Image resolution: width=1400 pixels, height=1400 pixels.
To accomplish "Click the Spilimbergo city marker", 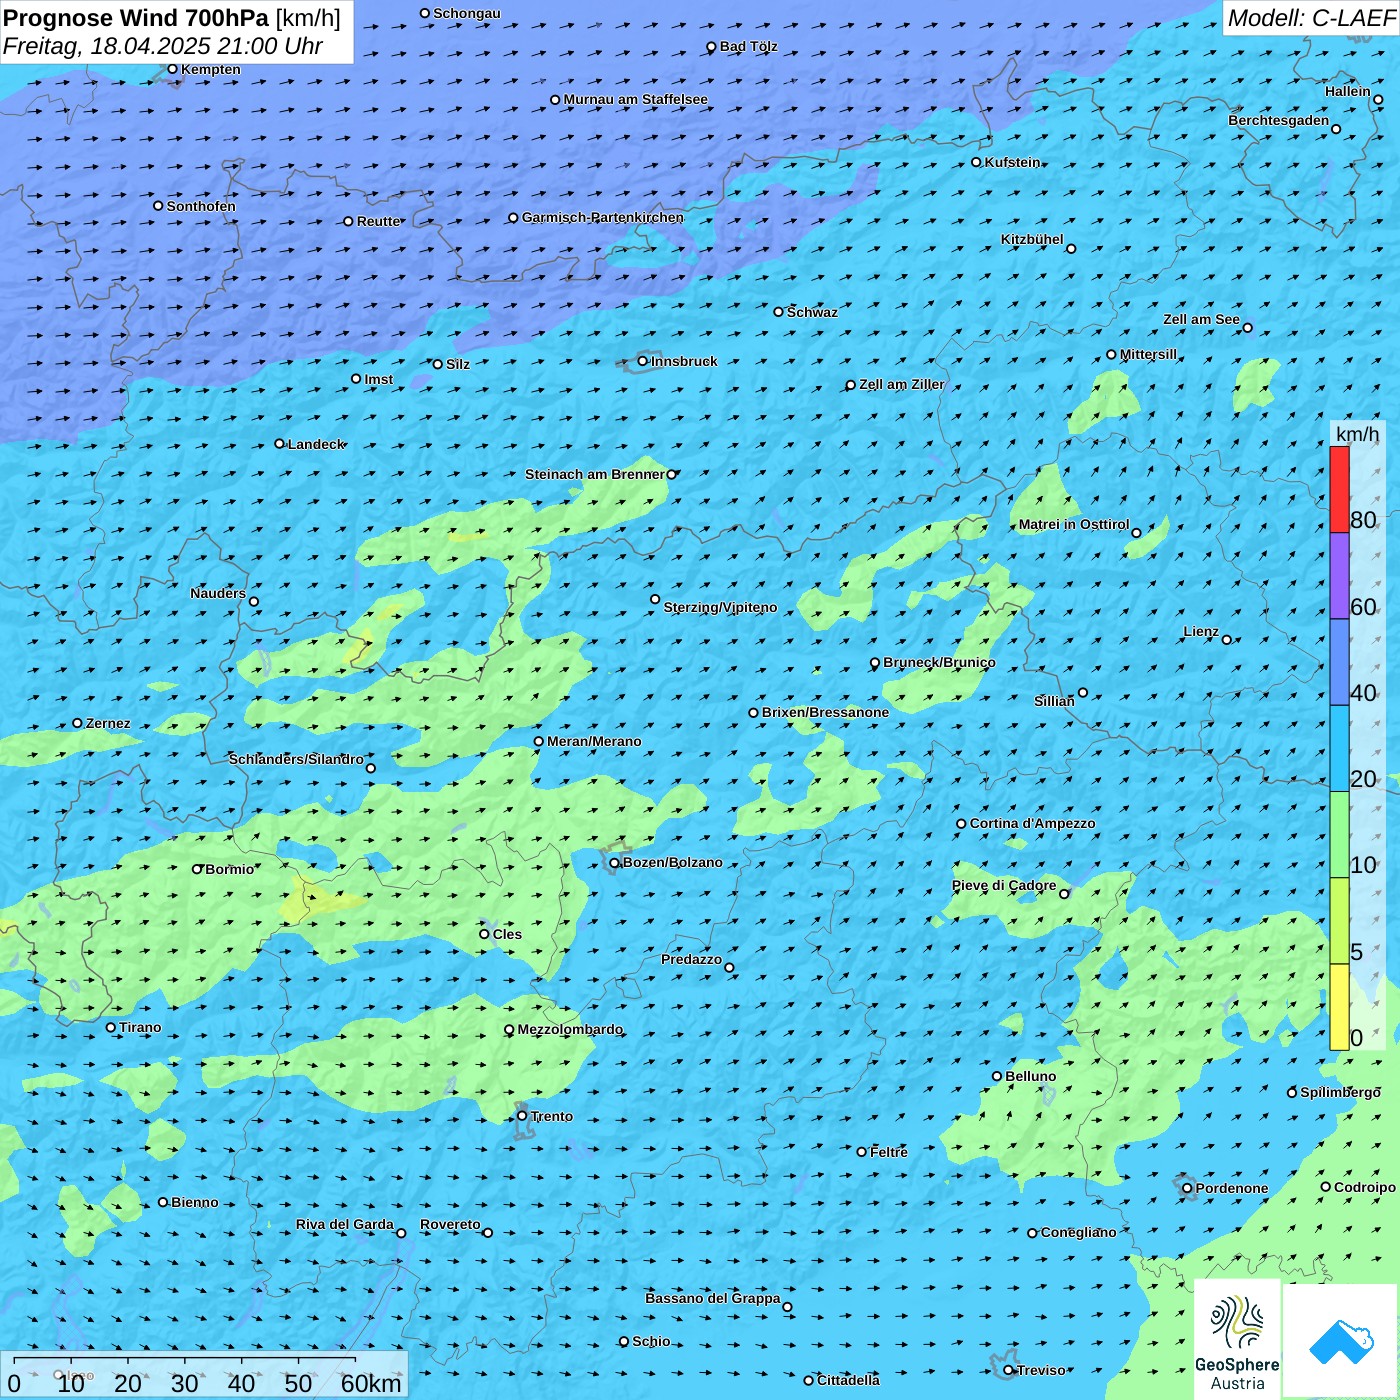I will (1292, 1093).
